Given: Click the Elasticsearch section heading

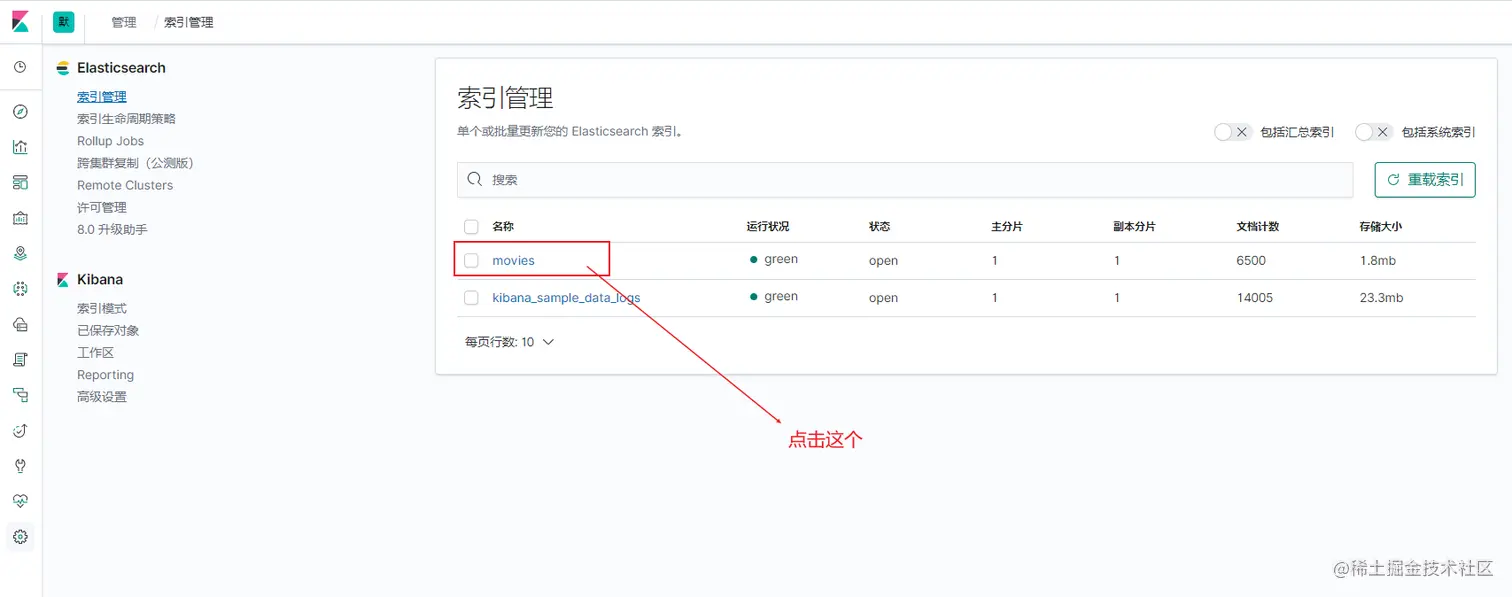Looking at the screenshot, I should click(121, 68).
